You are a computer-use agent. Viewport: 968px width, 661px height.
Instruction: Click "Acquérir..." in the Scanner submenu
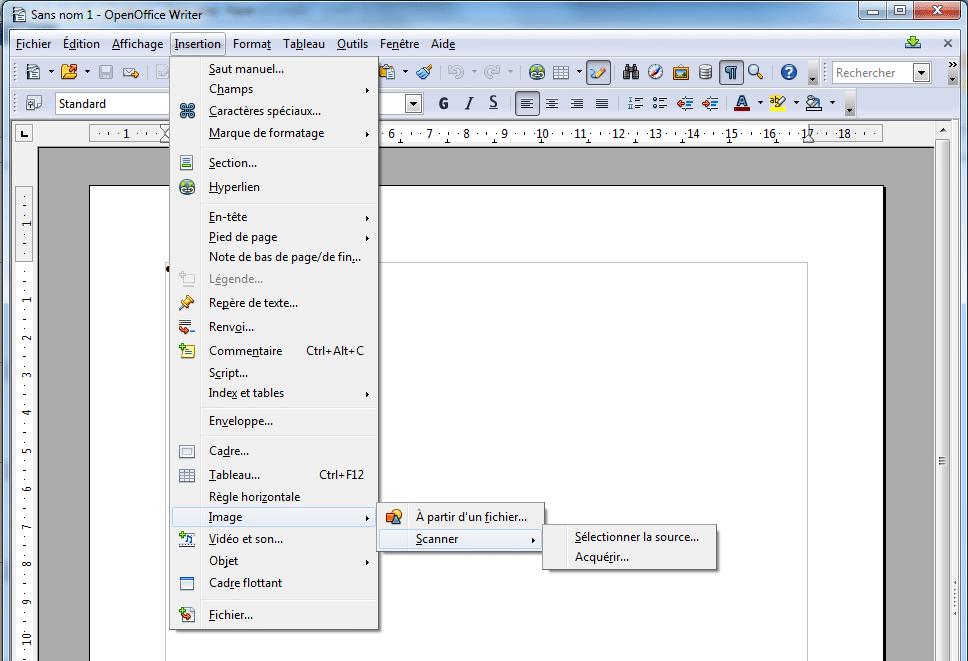602,557
